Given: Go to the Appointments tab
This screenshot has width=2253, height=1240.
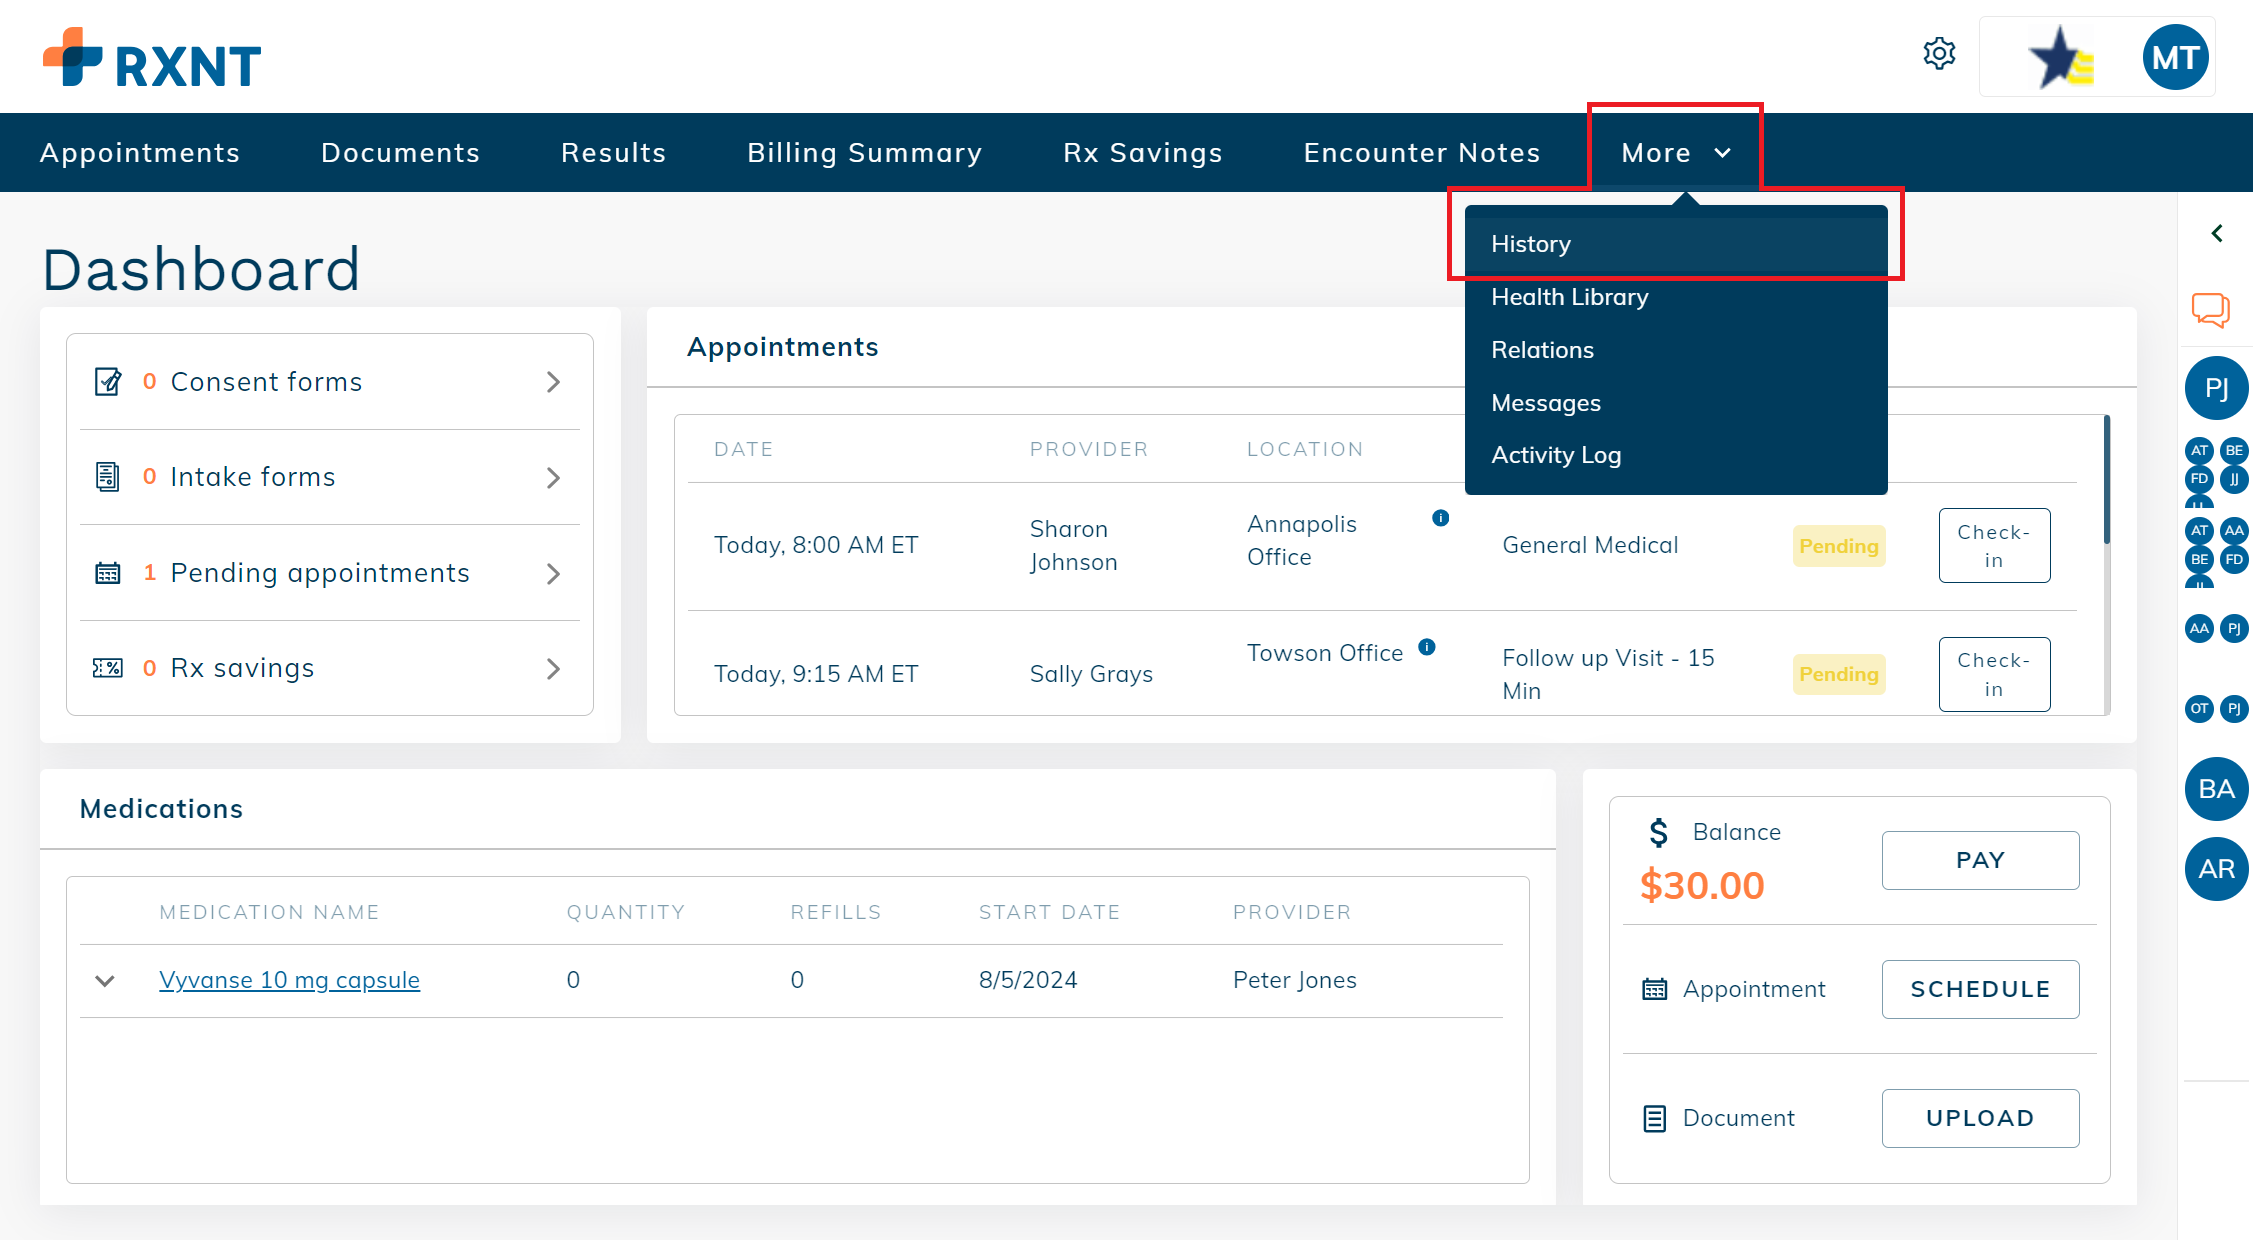Looking at the screenshot, I should (140, 153).
